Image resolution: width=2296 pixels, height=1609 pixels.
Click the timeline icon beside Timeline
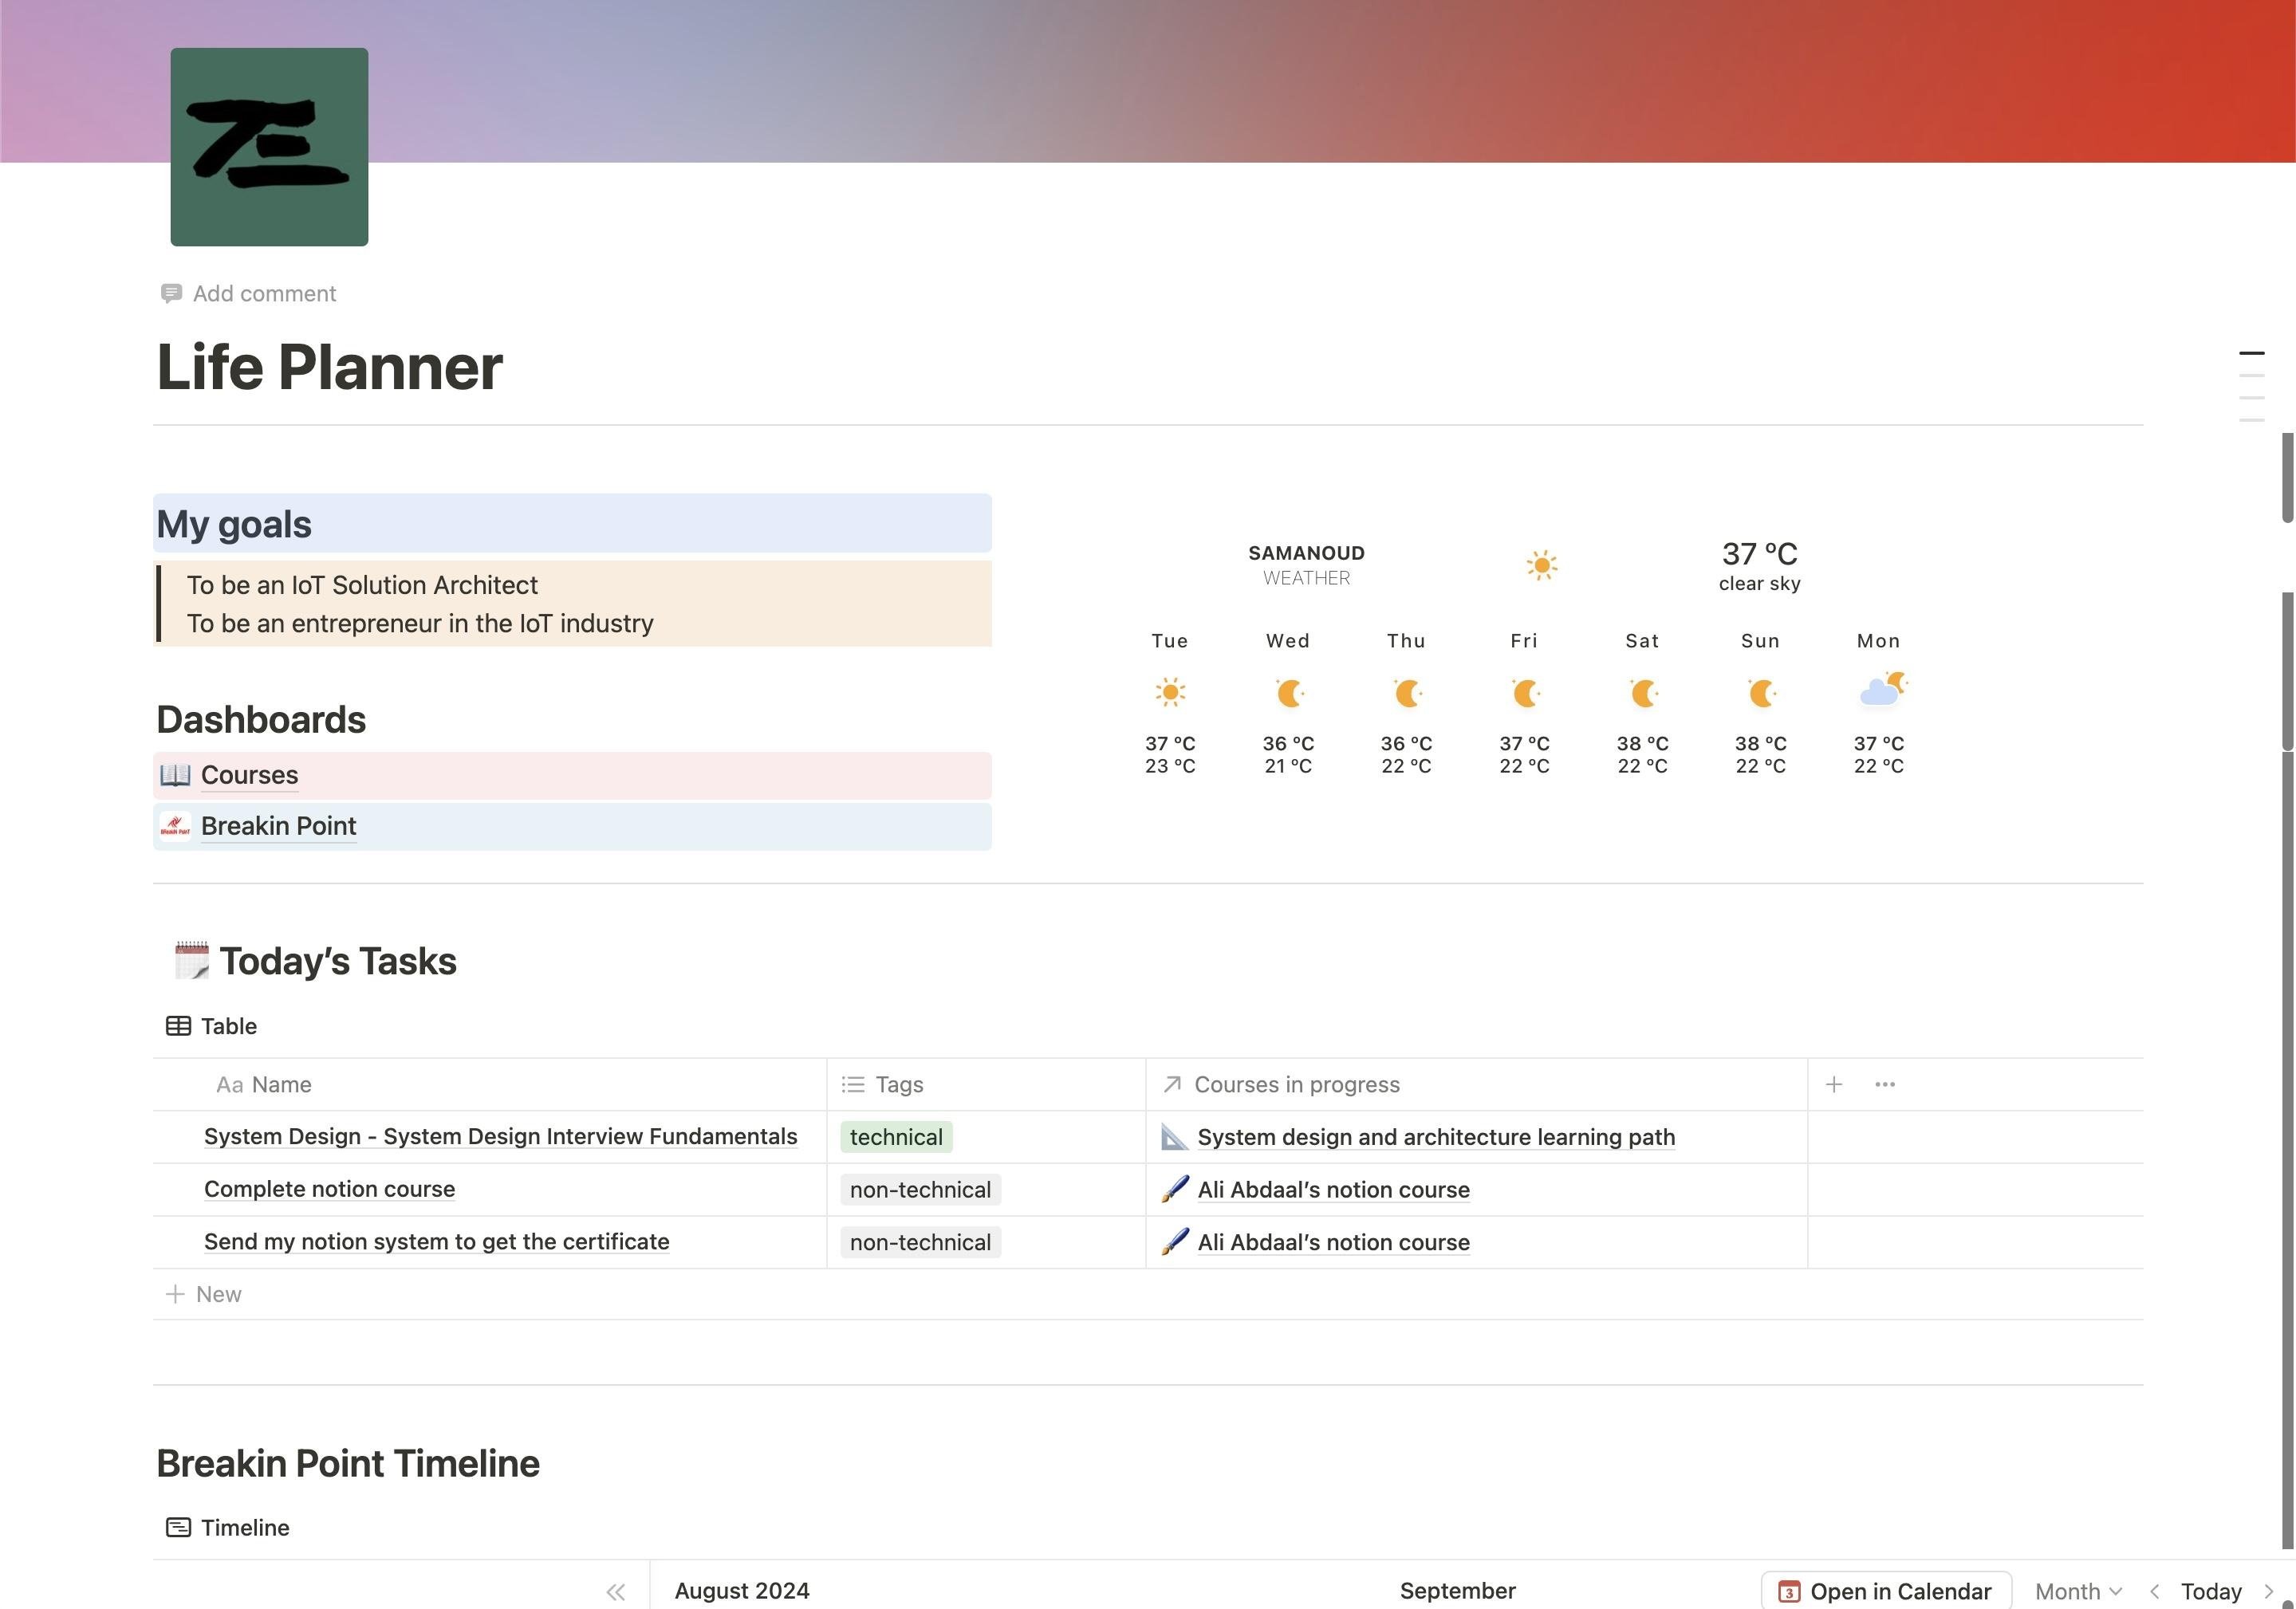(179, 1527)
